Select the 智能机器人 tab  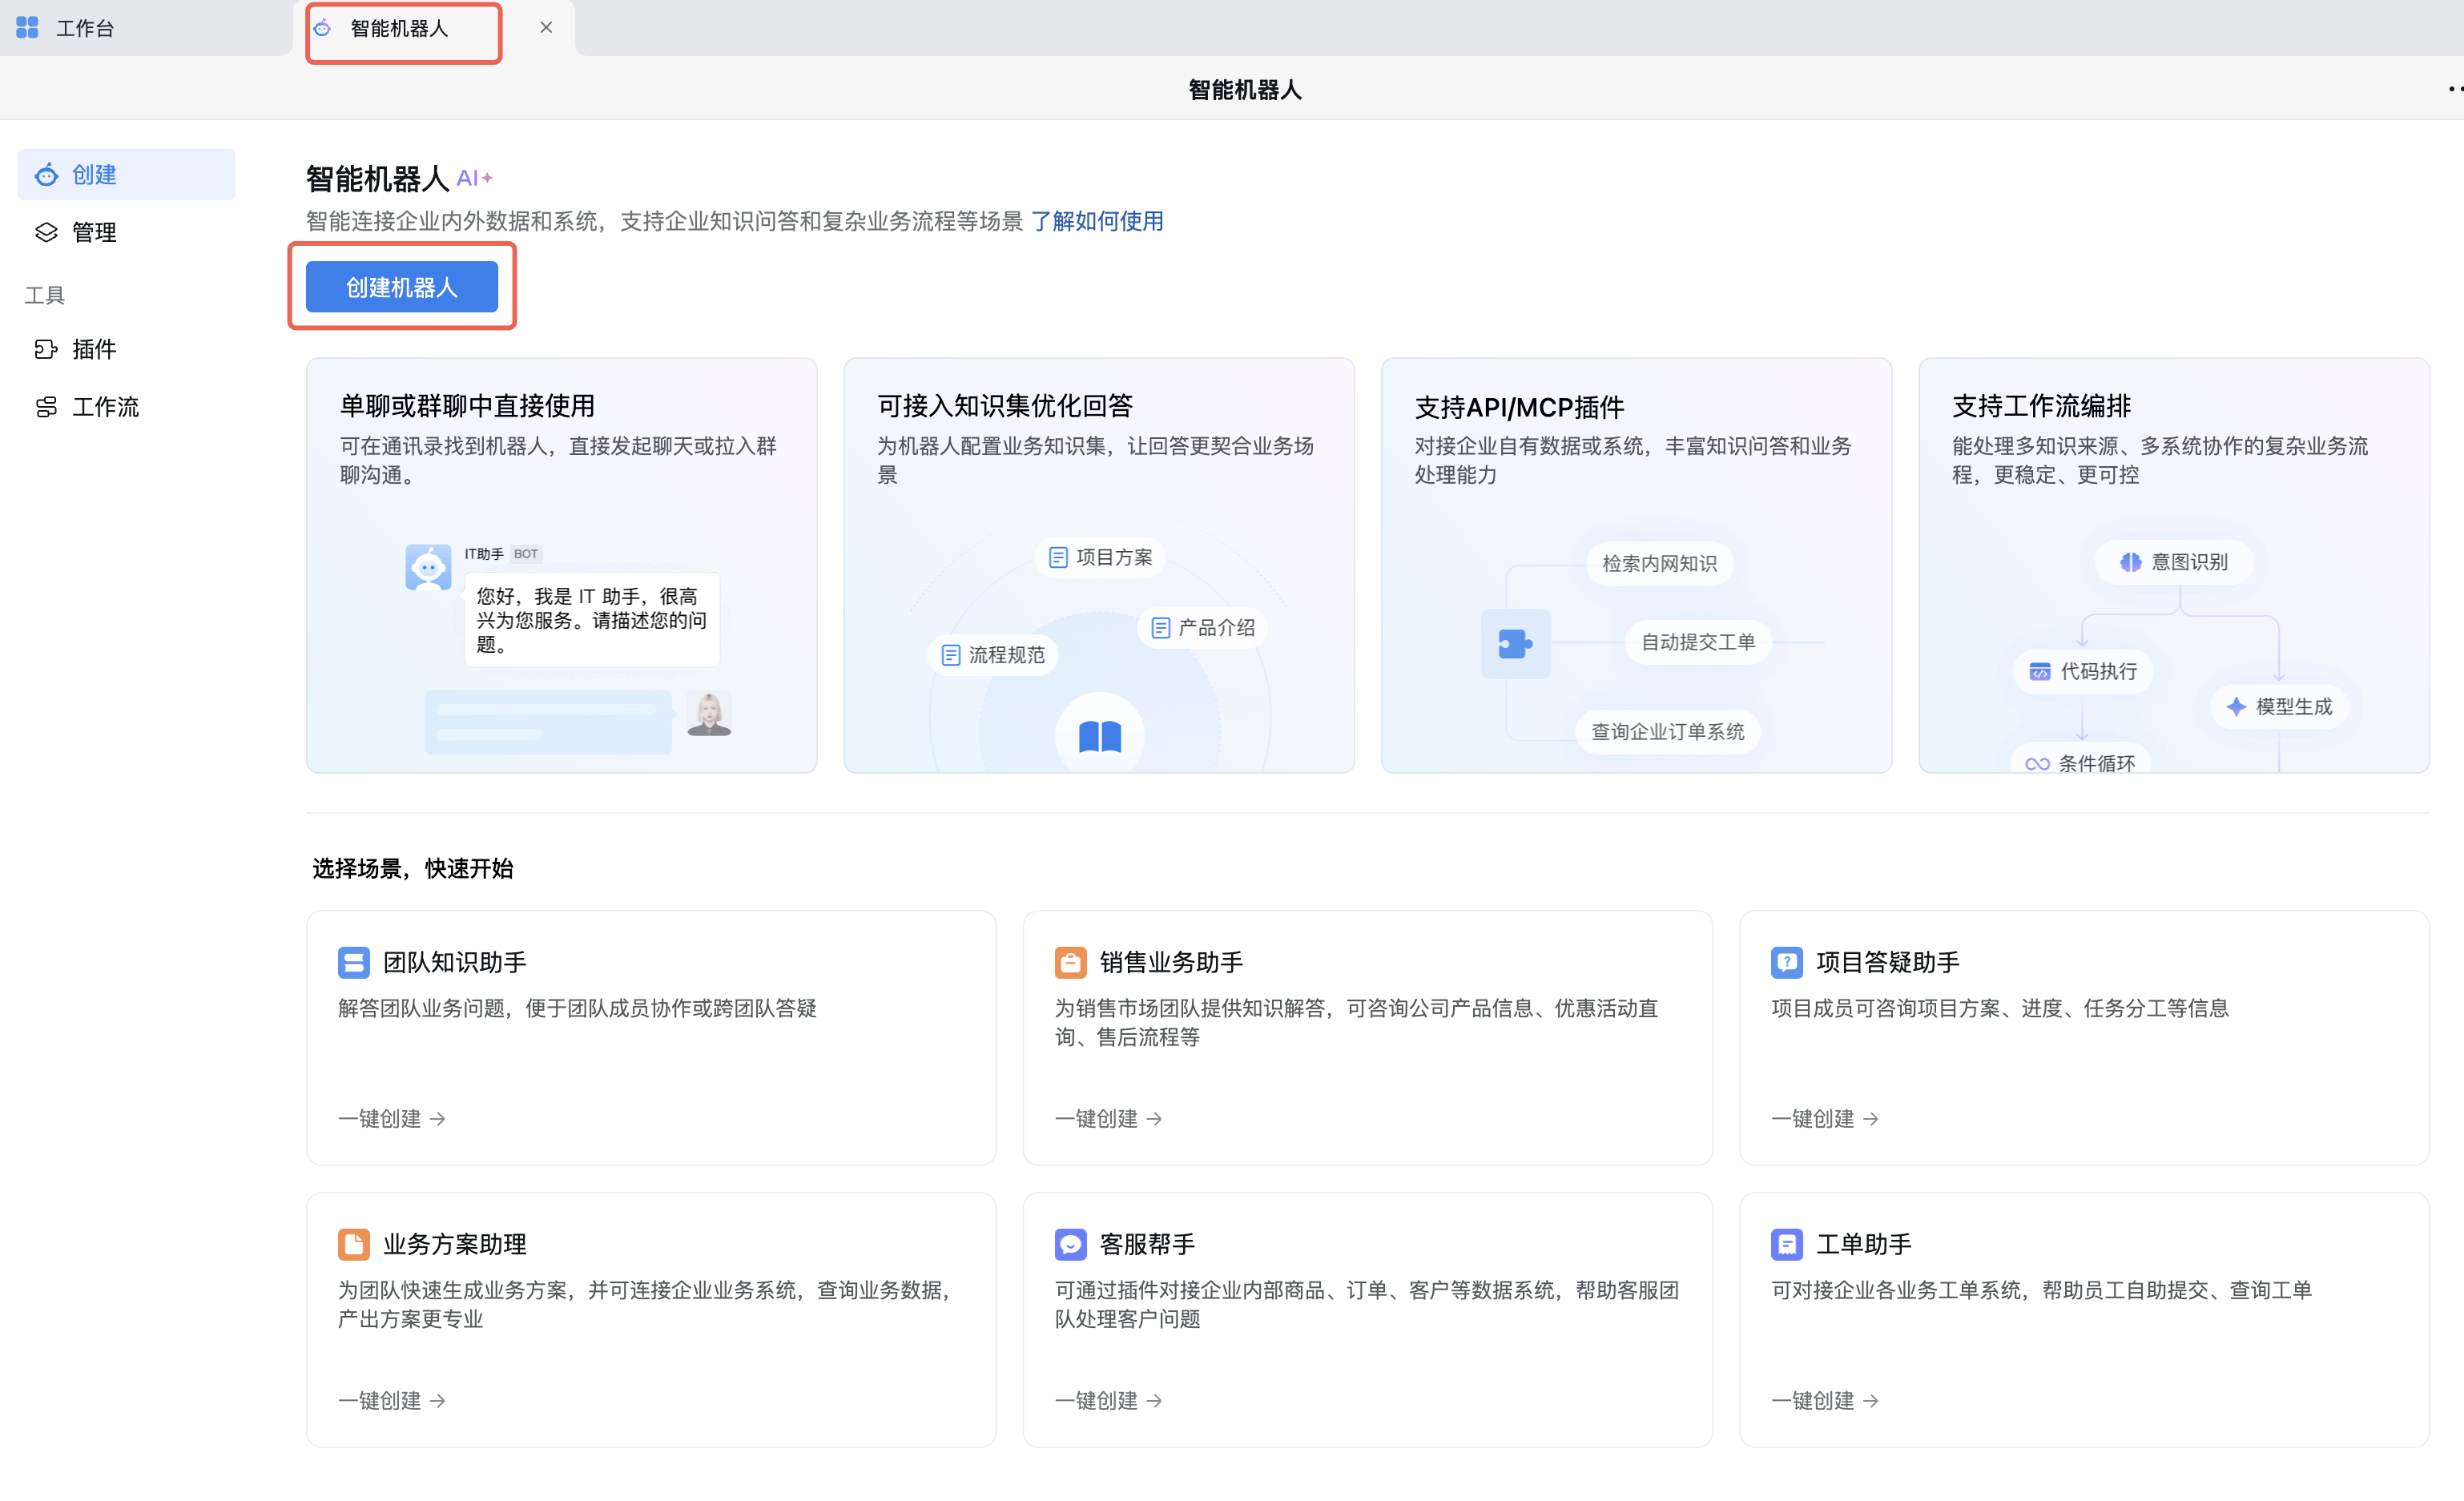399,28
